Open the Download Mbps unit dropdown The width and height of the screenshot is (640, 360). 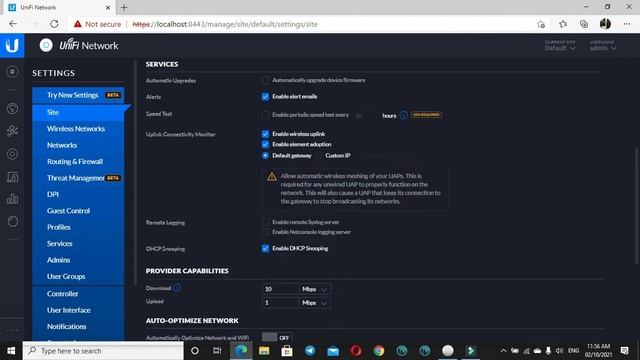tap(314, 289)
